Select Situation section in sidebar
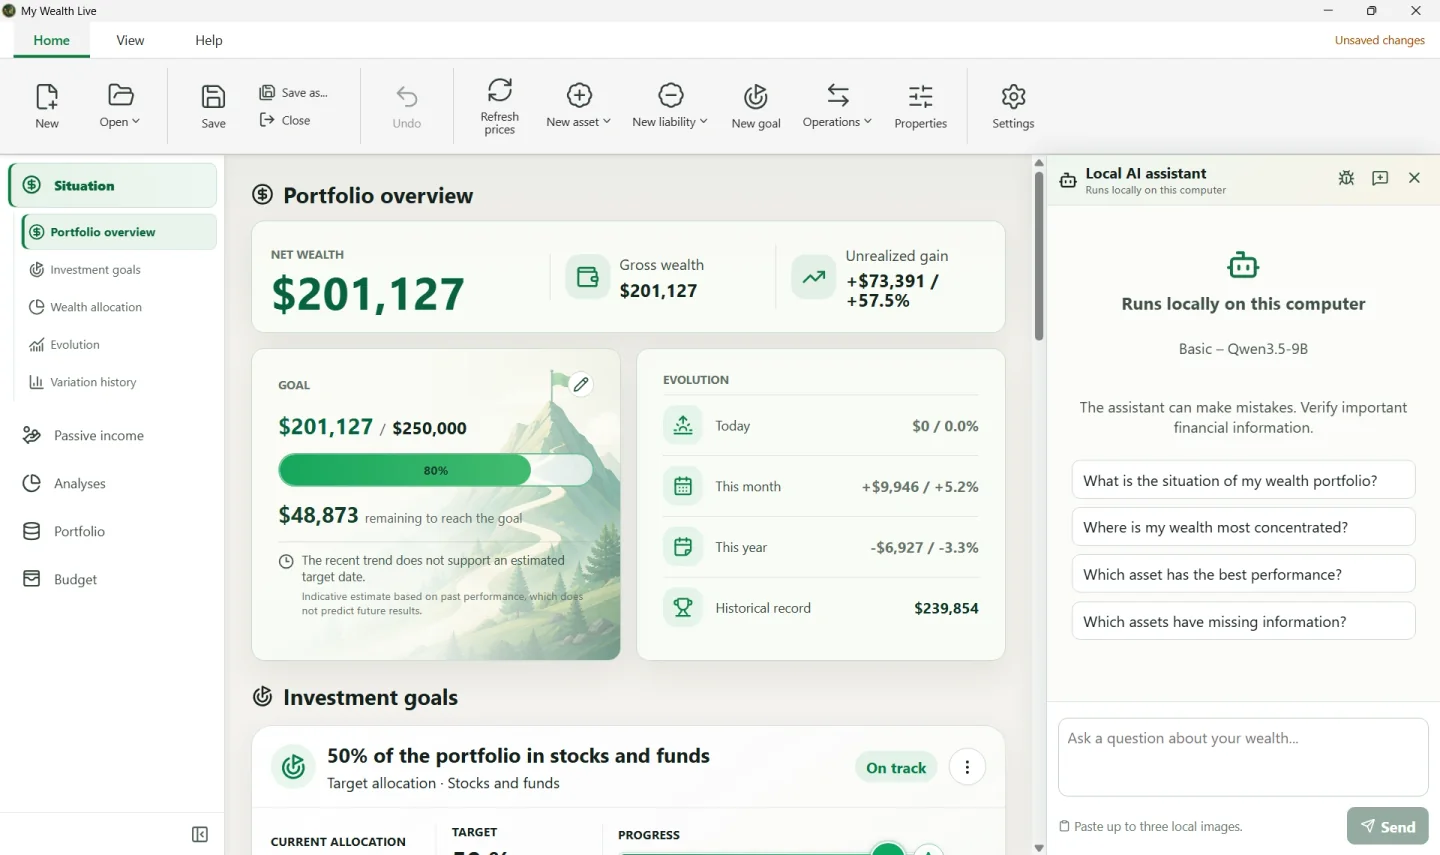1440x855 pixels. pos(113,185)
